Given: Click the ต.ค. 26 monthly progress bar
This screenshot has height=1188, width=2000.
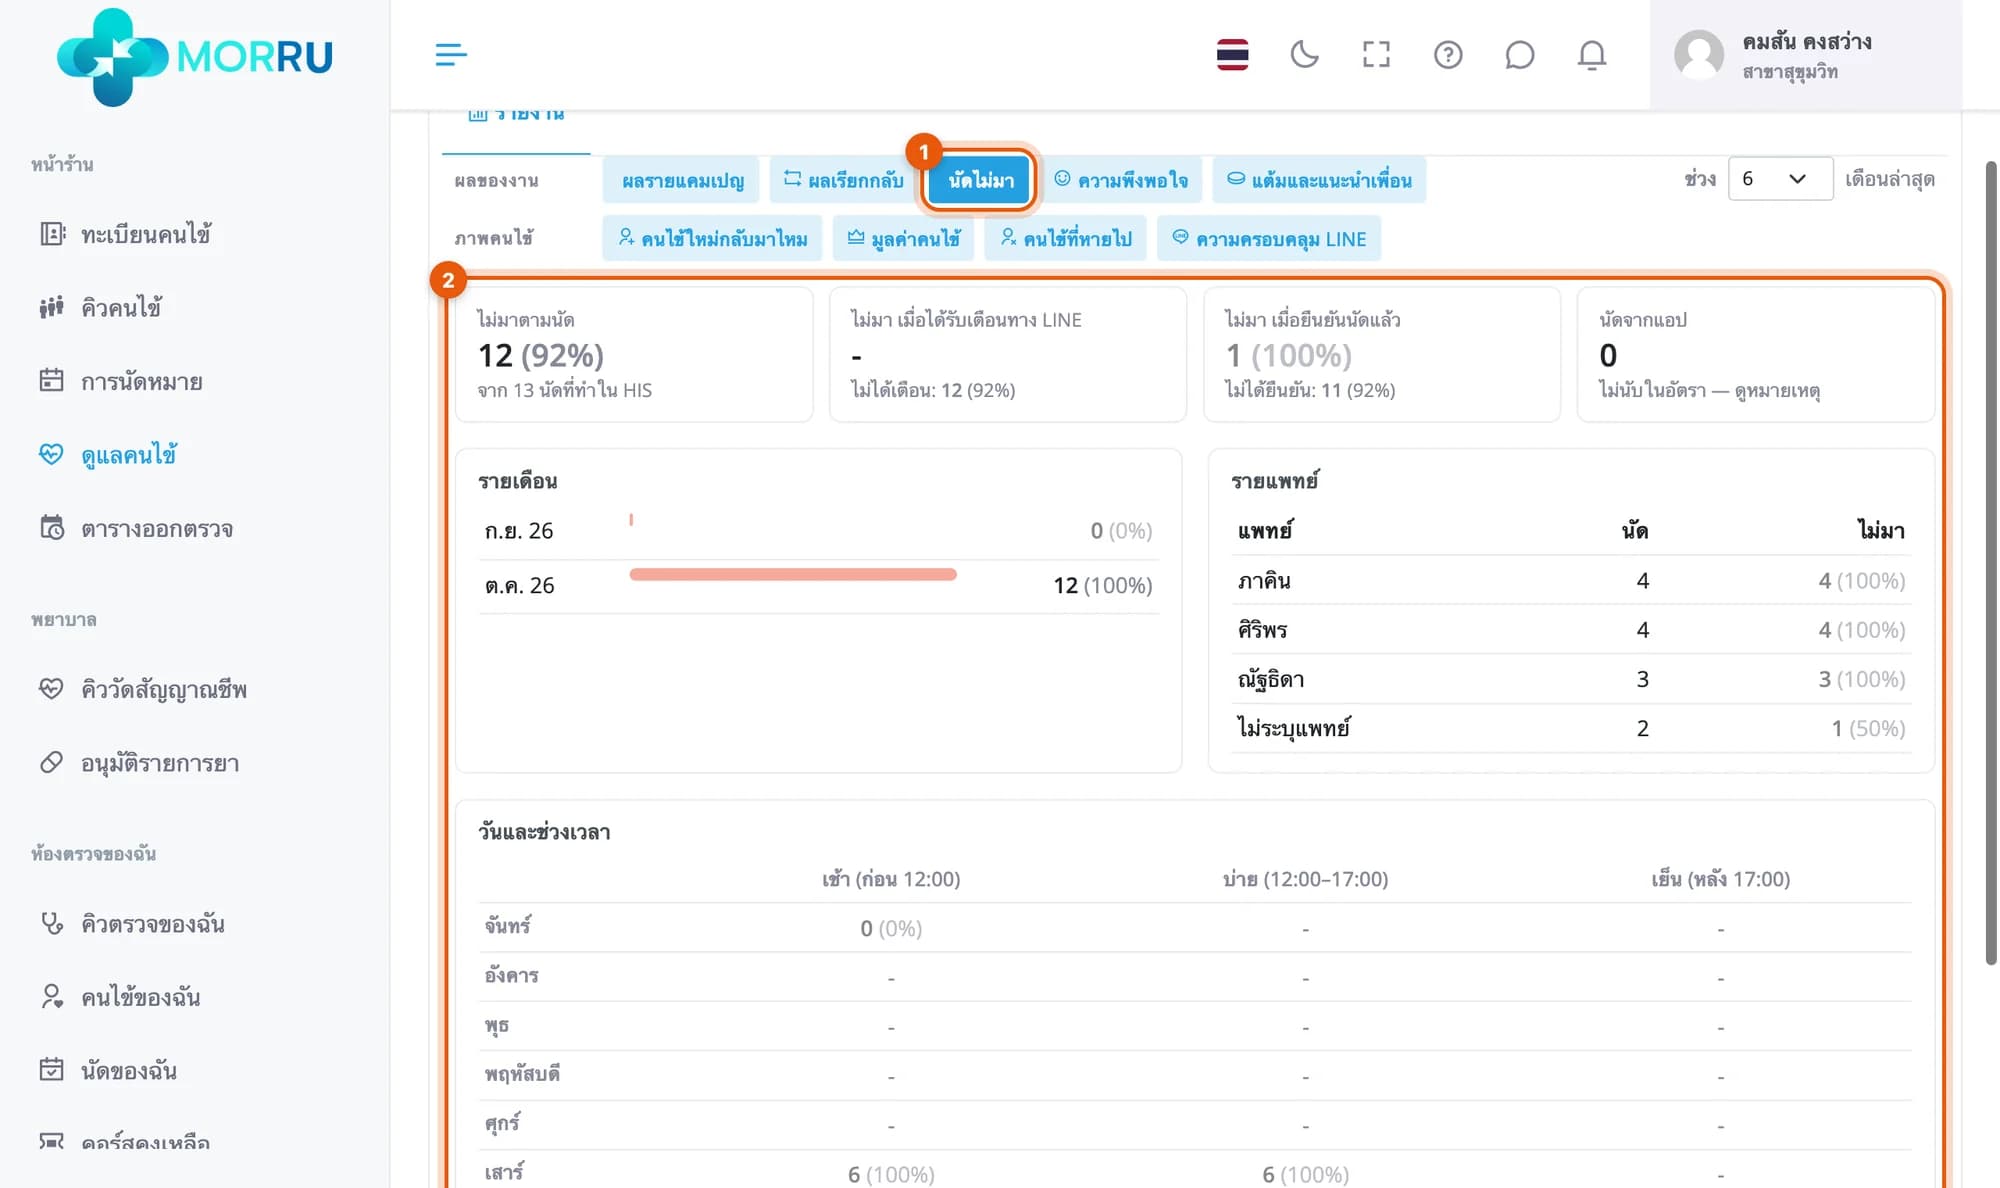Looking at the screenshot, I should click(793, 574).
